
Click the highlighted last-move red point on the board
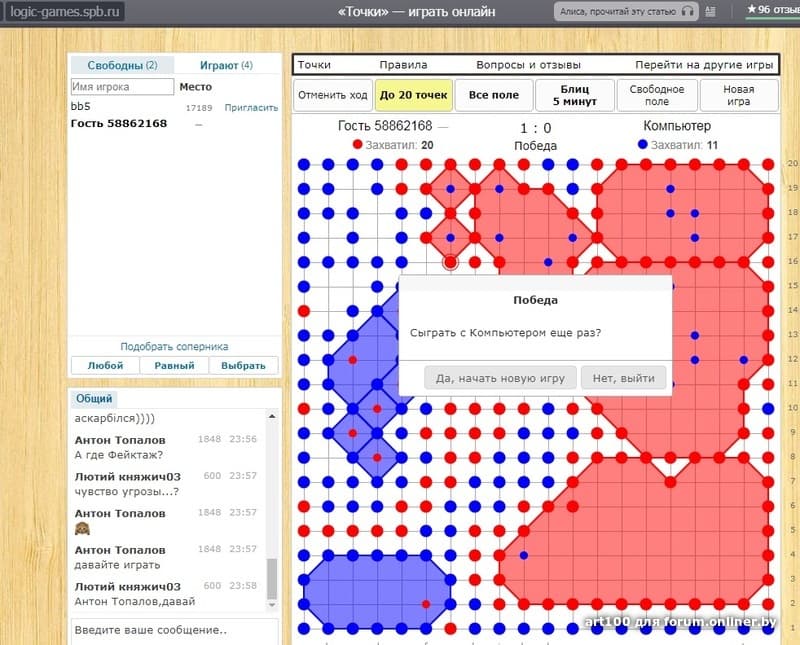point(450,262)
